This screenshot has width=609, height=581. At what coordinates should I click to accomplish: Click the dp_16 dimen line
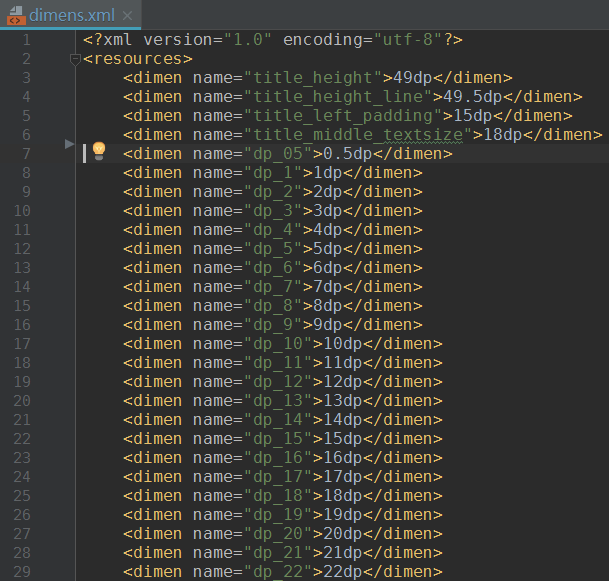[283, 459]
